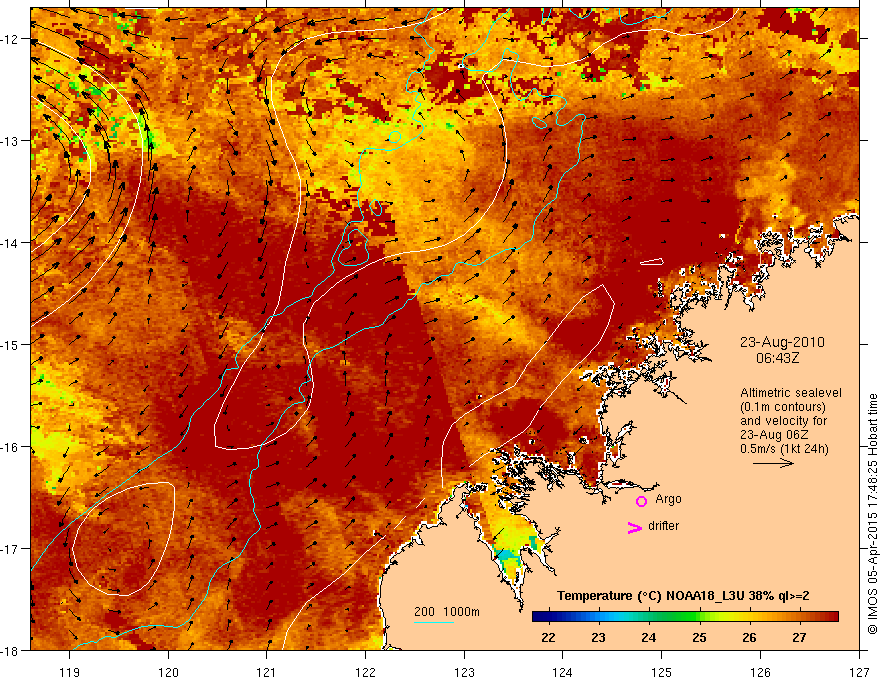Click longitude axis label 126
Screen dimensions: 880x680
760,672
